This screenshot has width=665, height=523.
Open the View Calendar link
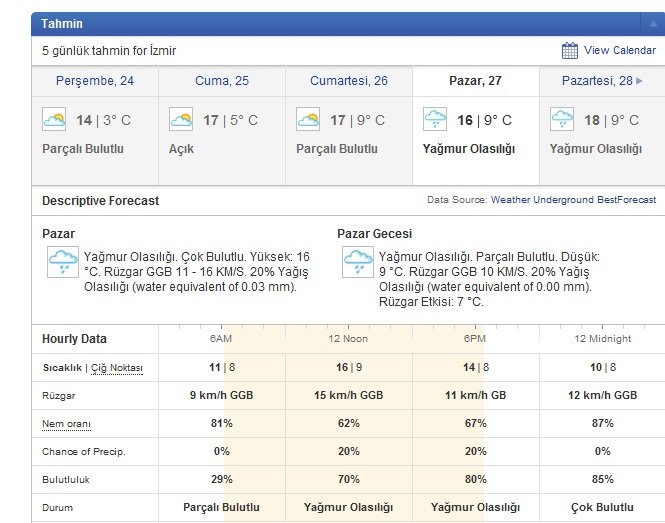click(620, 51)
